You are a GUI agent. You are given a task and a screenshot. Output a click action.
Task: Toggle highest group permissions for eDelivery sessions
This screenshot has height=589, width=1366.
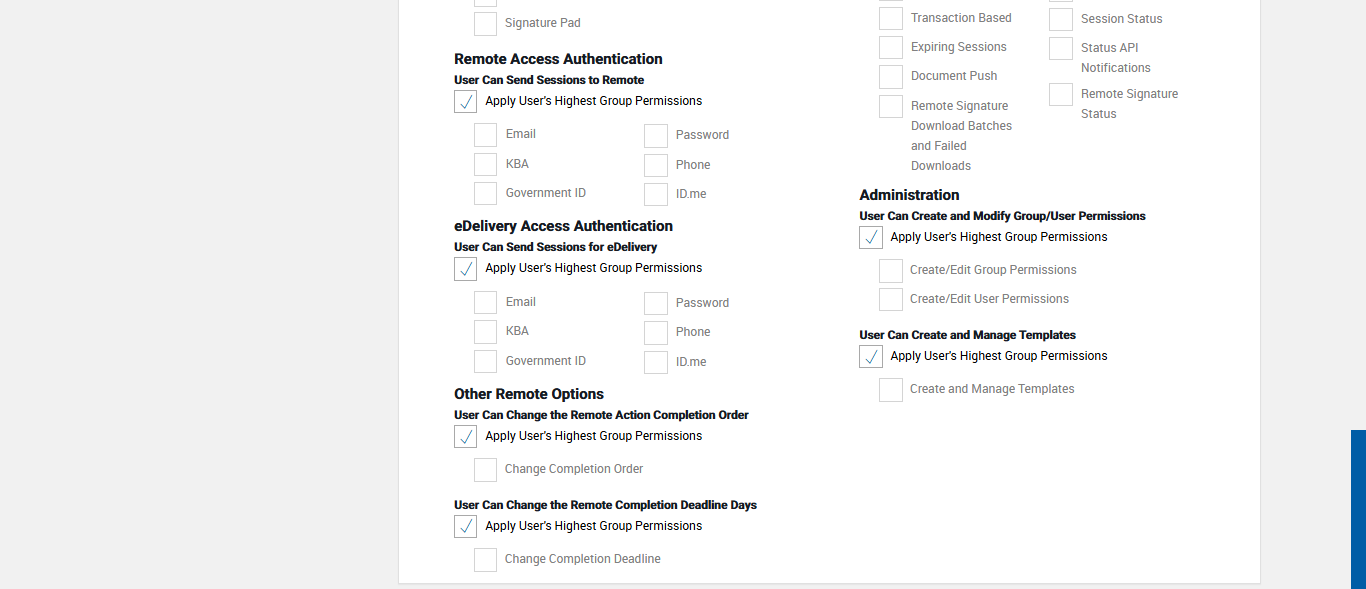[465, 269]
